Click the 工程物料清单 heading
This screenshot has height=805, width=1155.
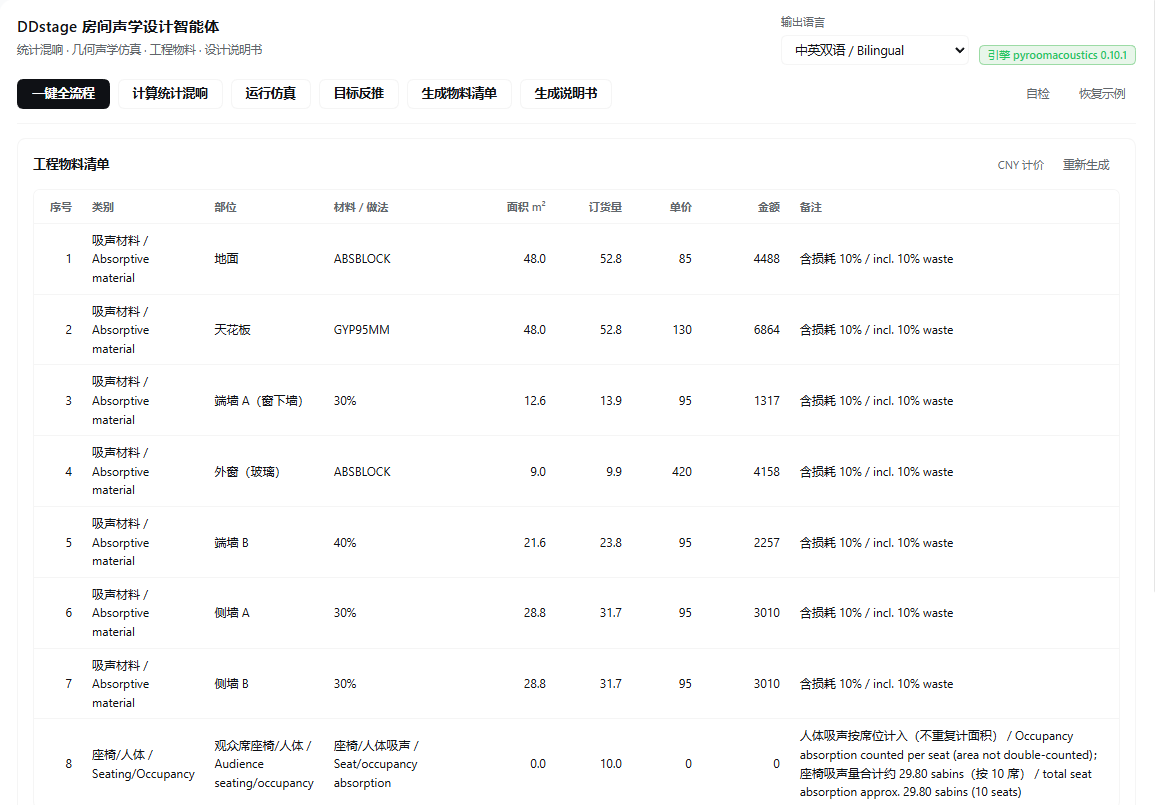point(71,164)
